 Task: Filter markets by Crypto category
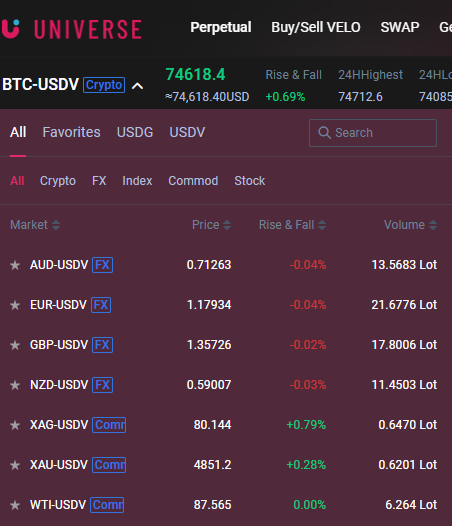point(58,181)
